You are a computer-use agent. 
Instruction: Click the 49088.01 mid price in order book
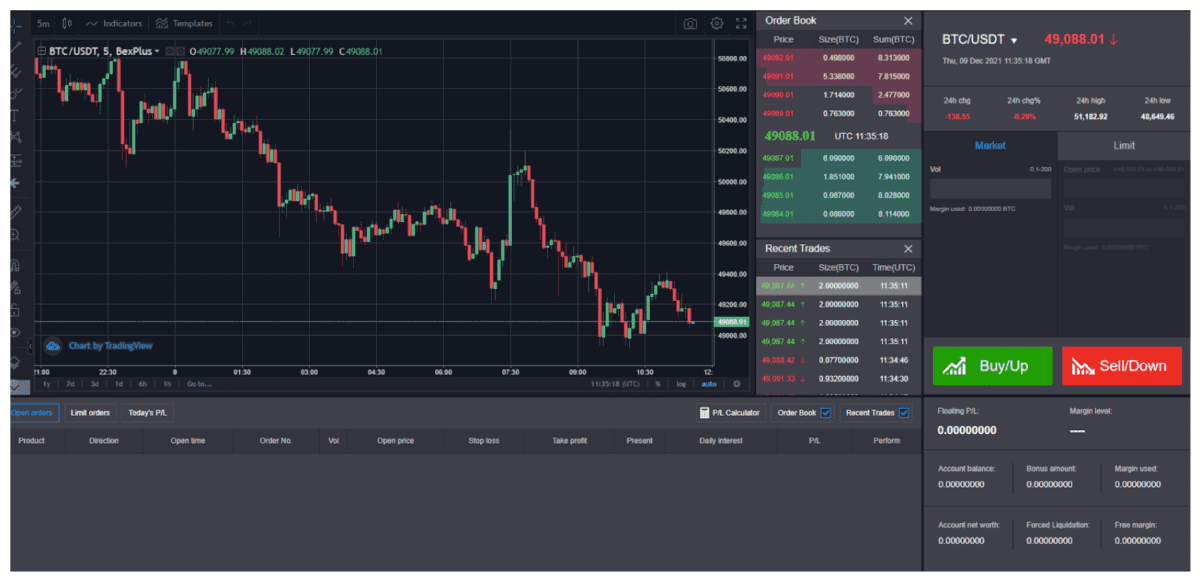(x=790, y=135)
